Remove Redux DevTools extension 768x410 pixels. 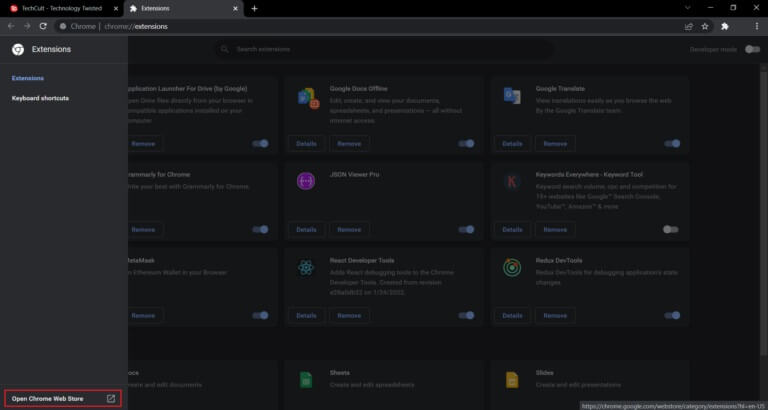555,315
